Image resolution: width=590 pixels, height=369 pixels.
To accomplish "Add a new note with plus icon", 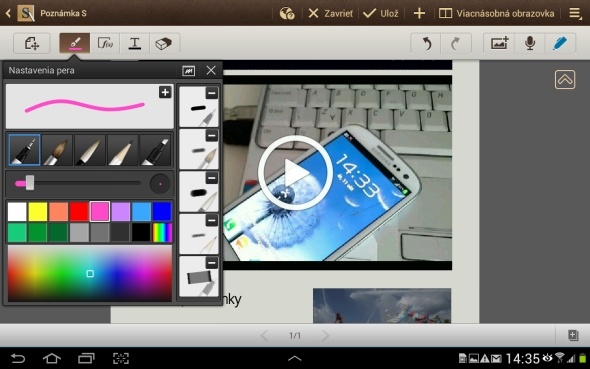I will pos(419,14).
